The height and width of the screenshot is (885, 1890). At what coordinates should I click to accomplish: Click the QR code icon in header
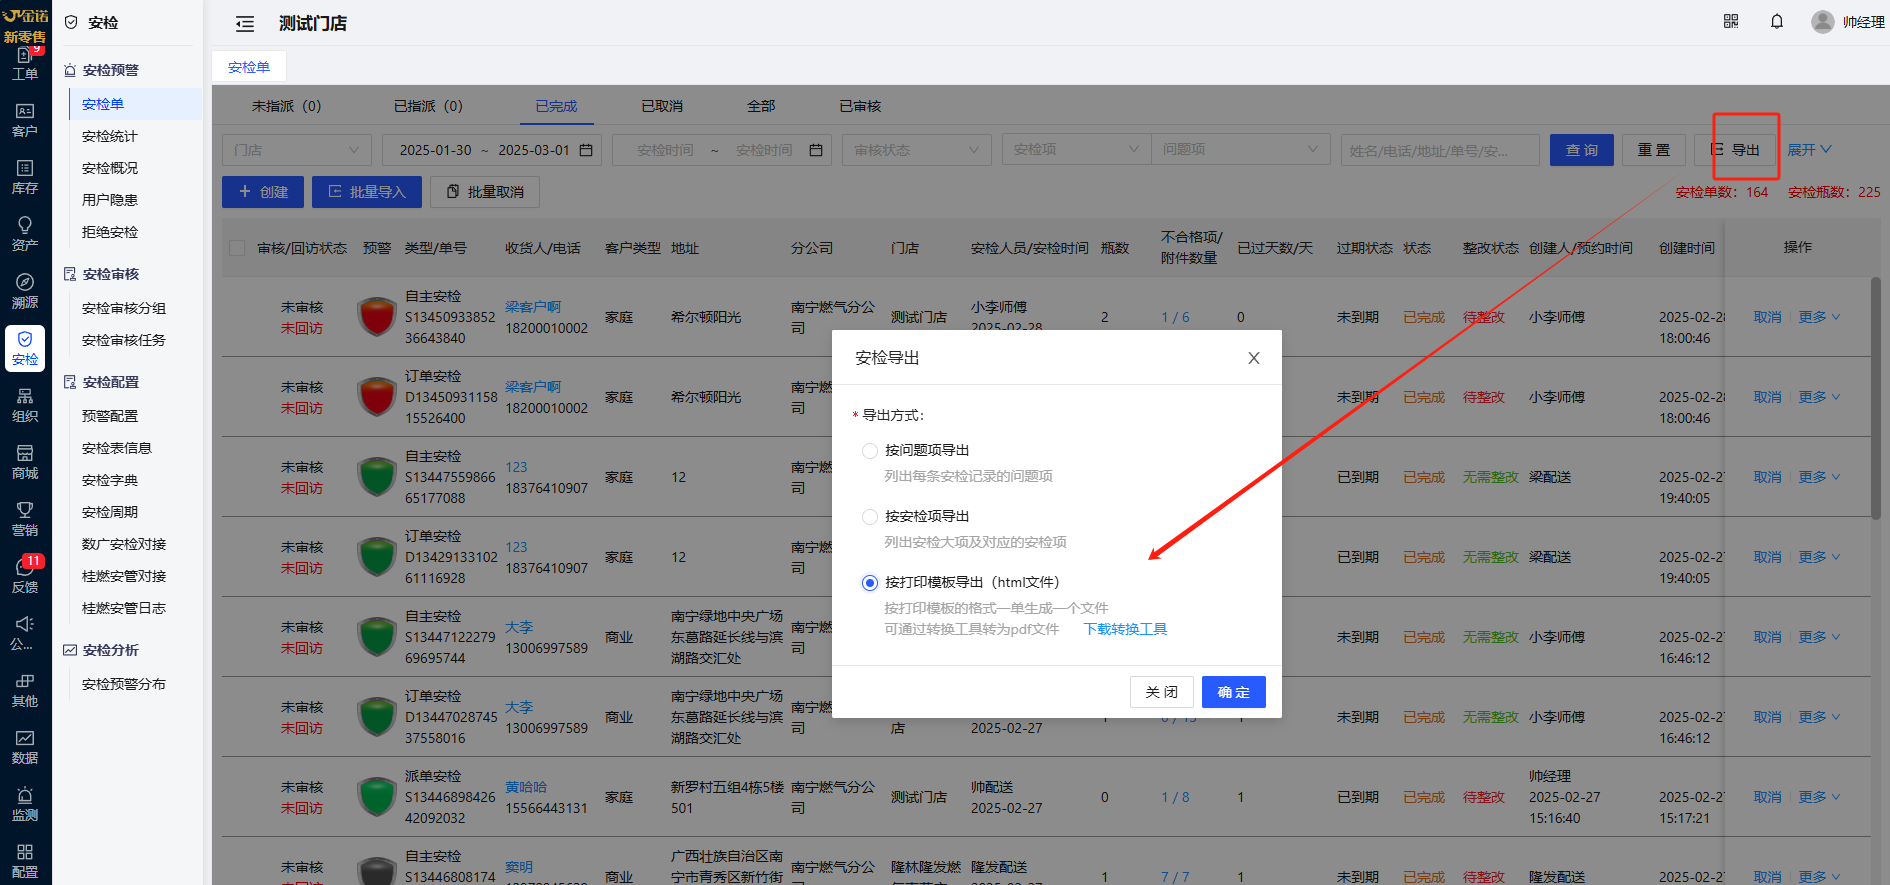pyautogui.click(x=1731, y=22)
